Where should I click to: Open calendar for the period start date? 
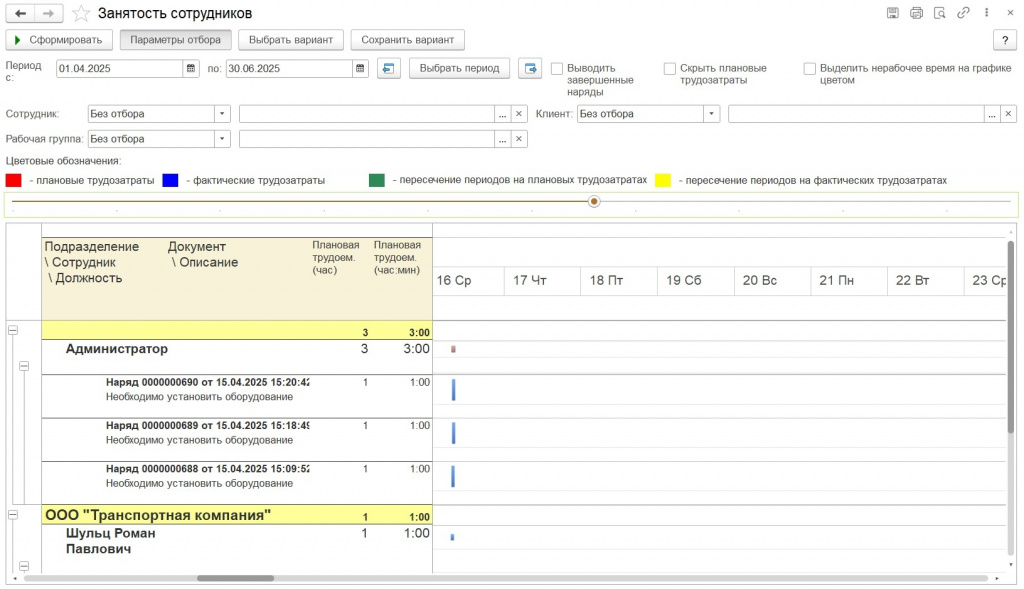click(x=190, y=69)
